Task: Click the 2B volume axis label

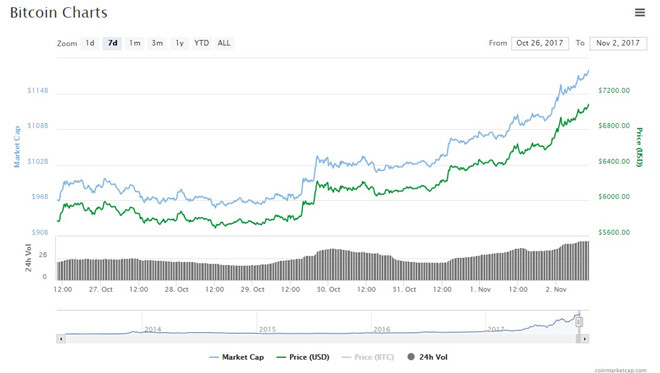Action: 43,255
